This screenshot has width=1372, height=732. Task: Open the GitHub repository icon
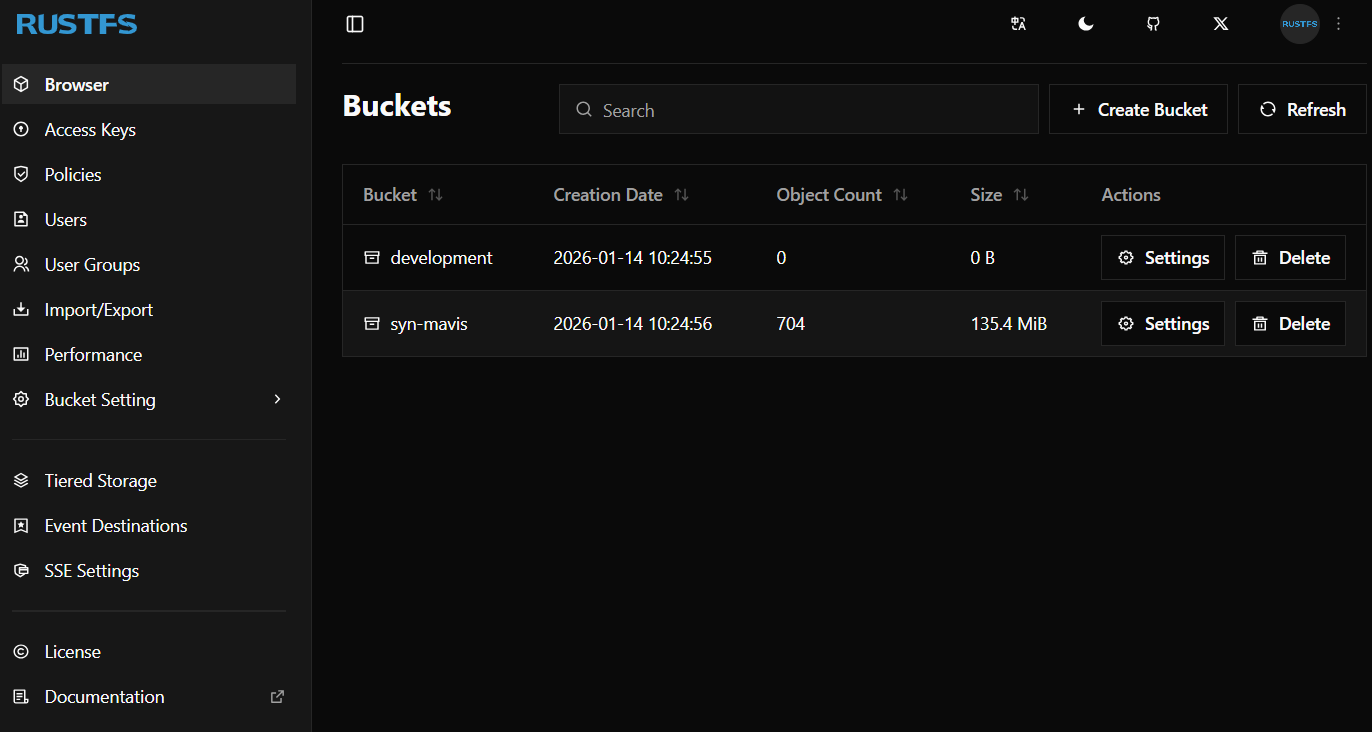[1152, 23]
